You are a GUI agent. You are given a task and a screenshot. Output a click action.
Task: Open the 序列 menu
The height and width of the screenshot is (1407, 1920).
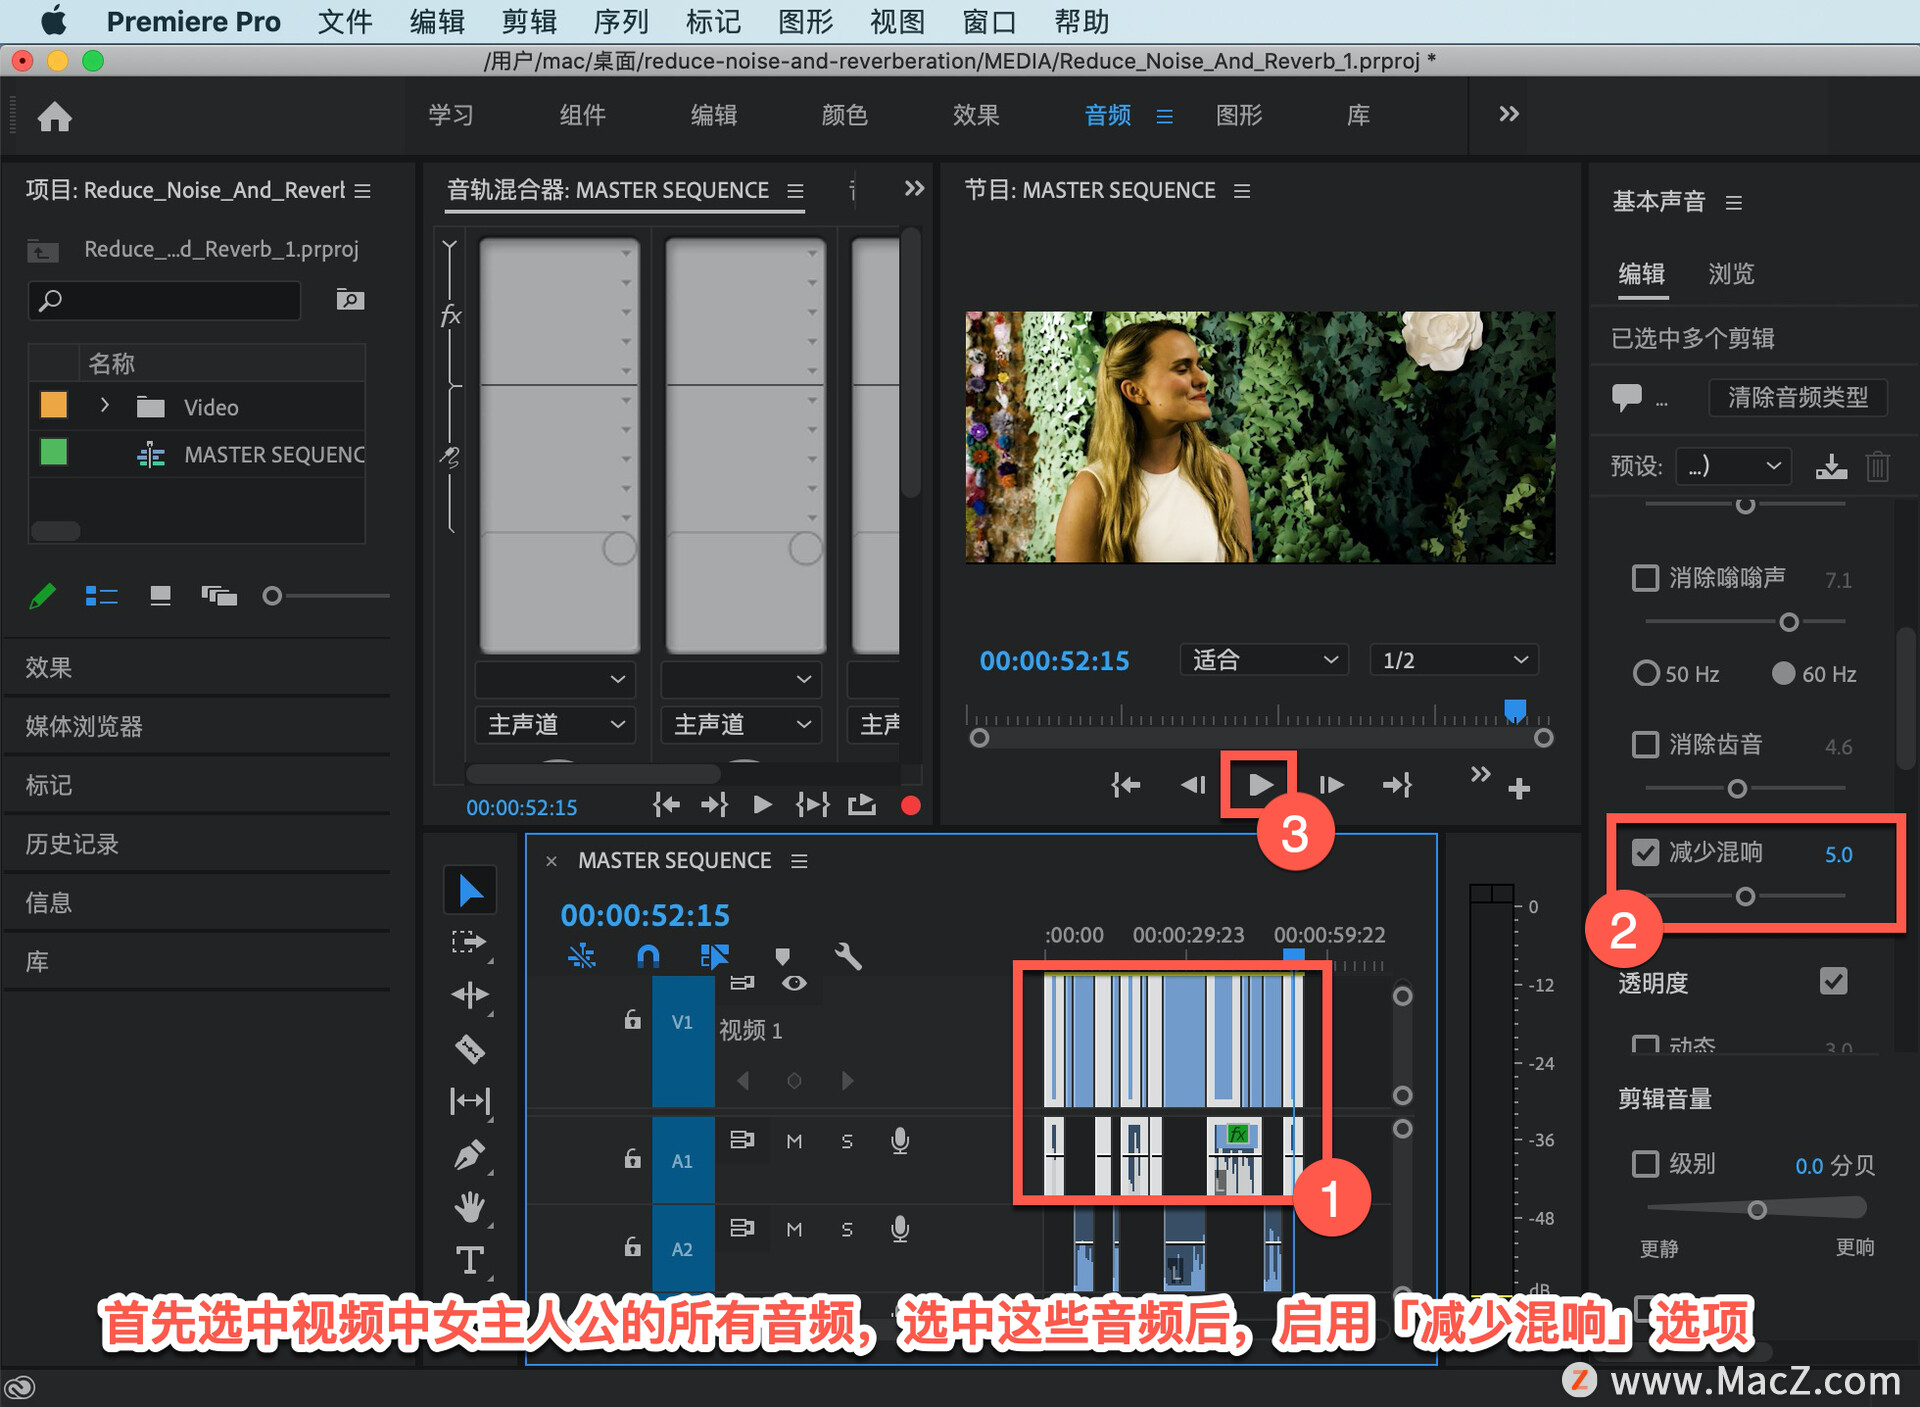(621, 21)
